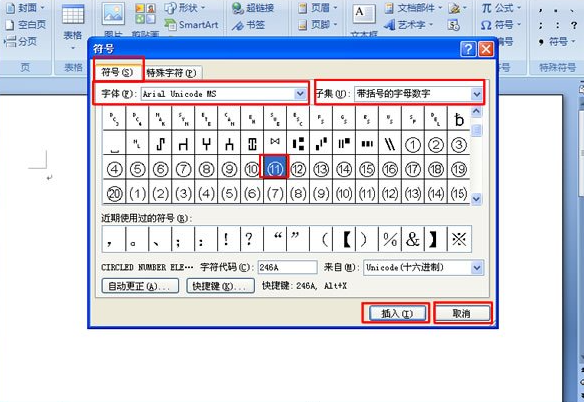584x402 pixels.
Task: Click the Omega symbol (符号) icon
Action: tap(486, 25)
